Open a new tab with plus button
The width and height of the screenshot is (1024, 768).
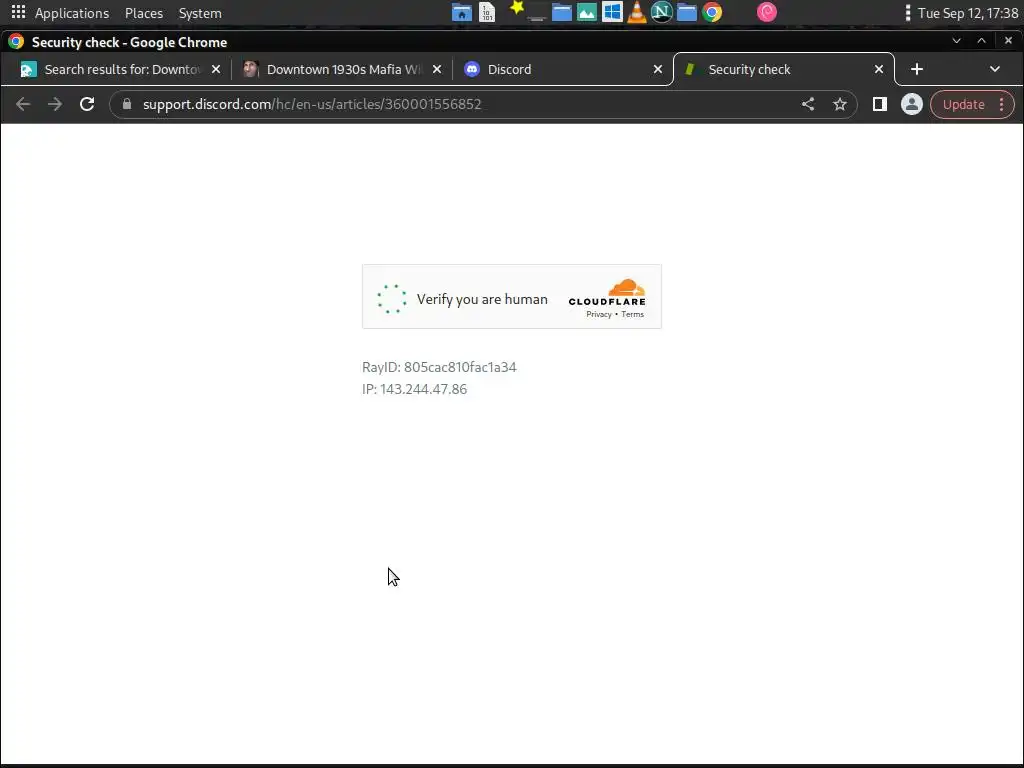click(917, 69)
